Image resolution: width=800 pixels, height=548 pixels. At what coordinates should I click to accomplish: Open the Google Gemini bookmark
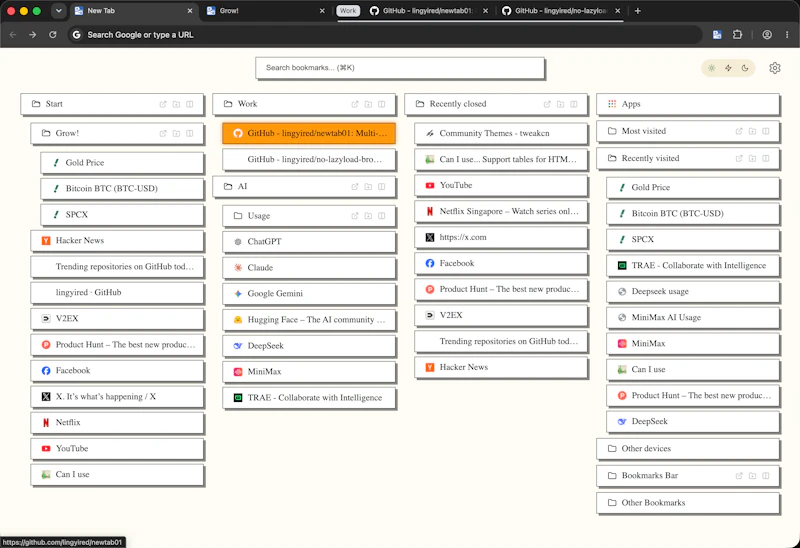click(309, 294)
